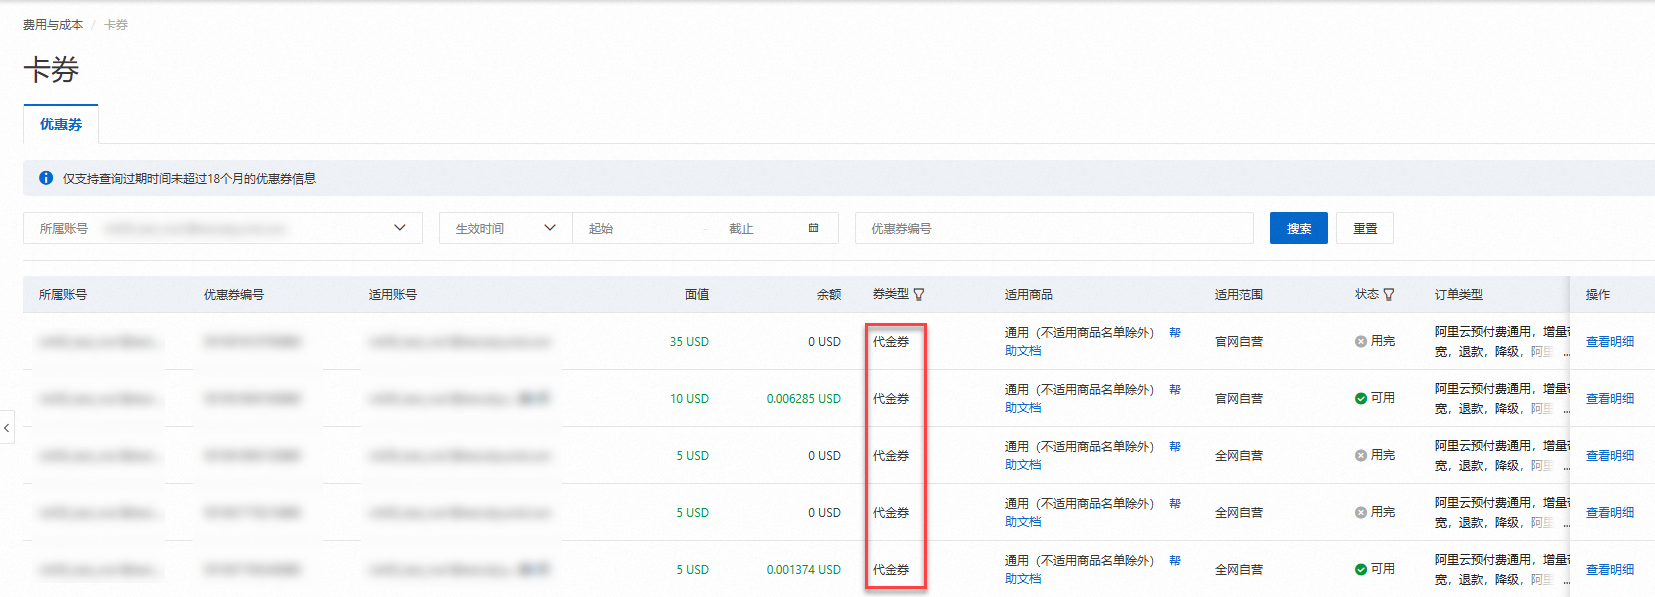Expand the 所属账号 account dropdown
This screenshot has width=1655, height=597.
(223, 228)
